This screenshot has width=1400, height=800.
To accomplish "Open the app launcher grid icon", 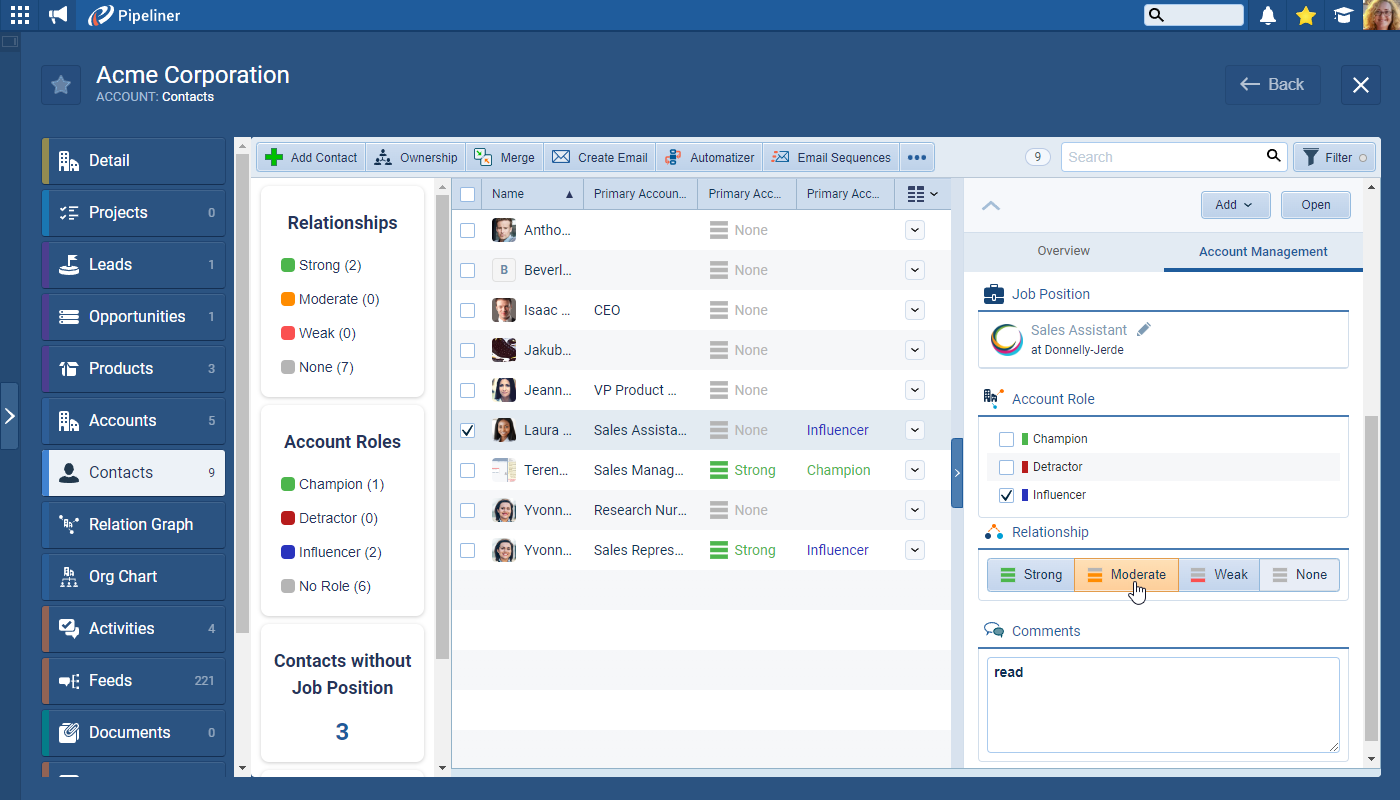I will tap(20, 15).
